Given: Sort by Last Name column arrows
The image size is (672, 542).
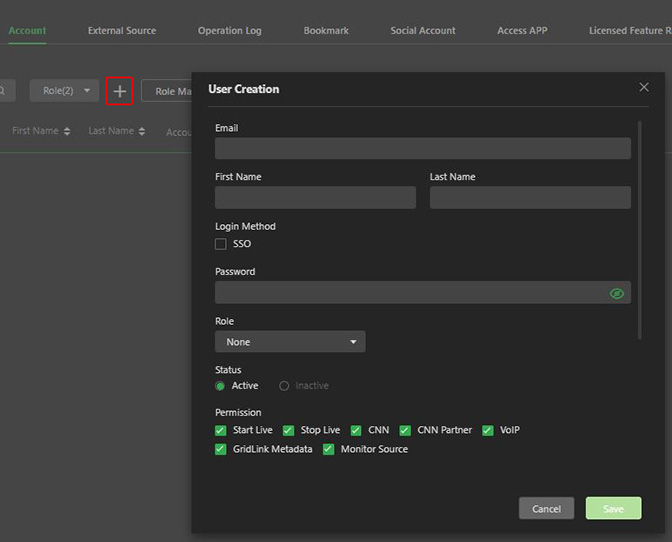Looking at the screenshot, I should coord(142,131).
